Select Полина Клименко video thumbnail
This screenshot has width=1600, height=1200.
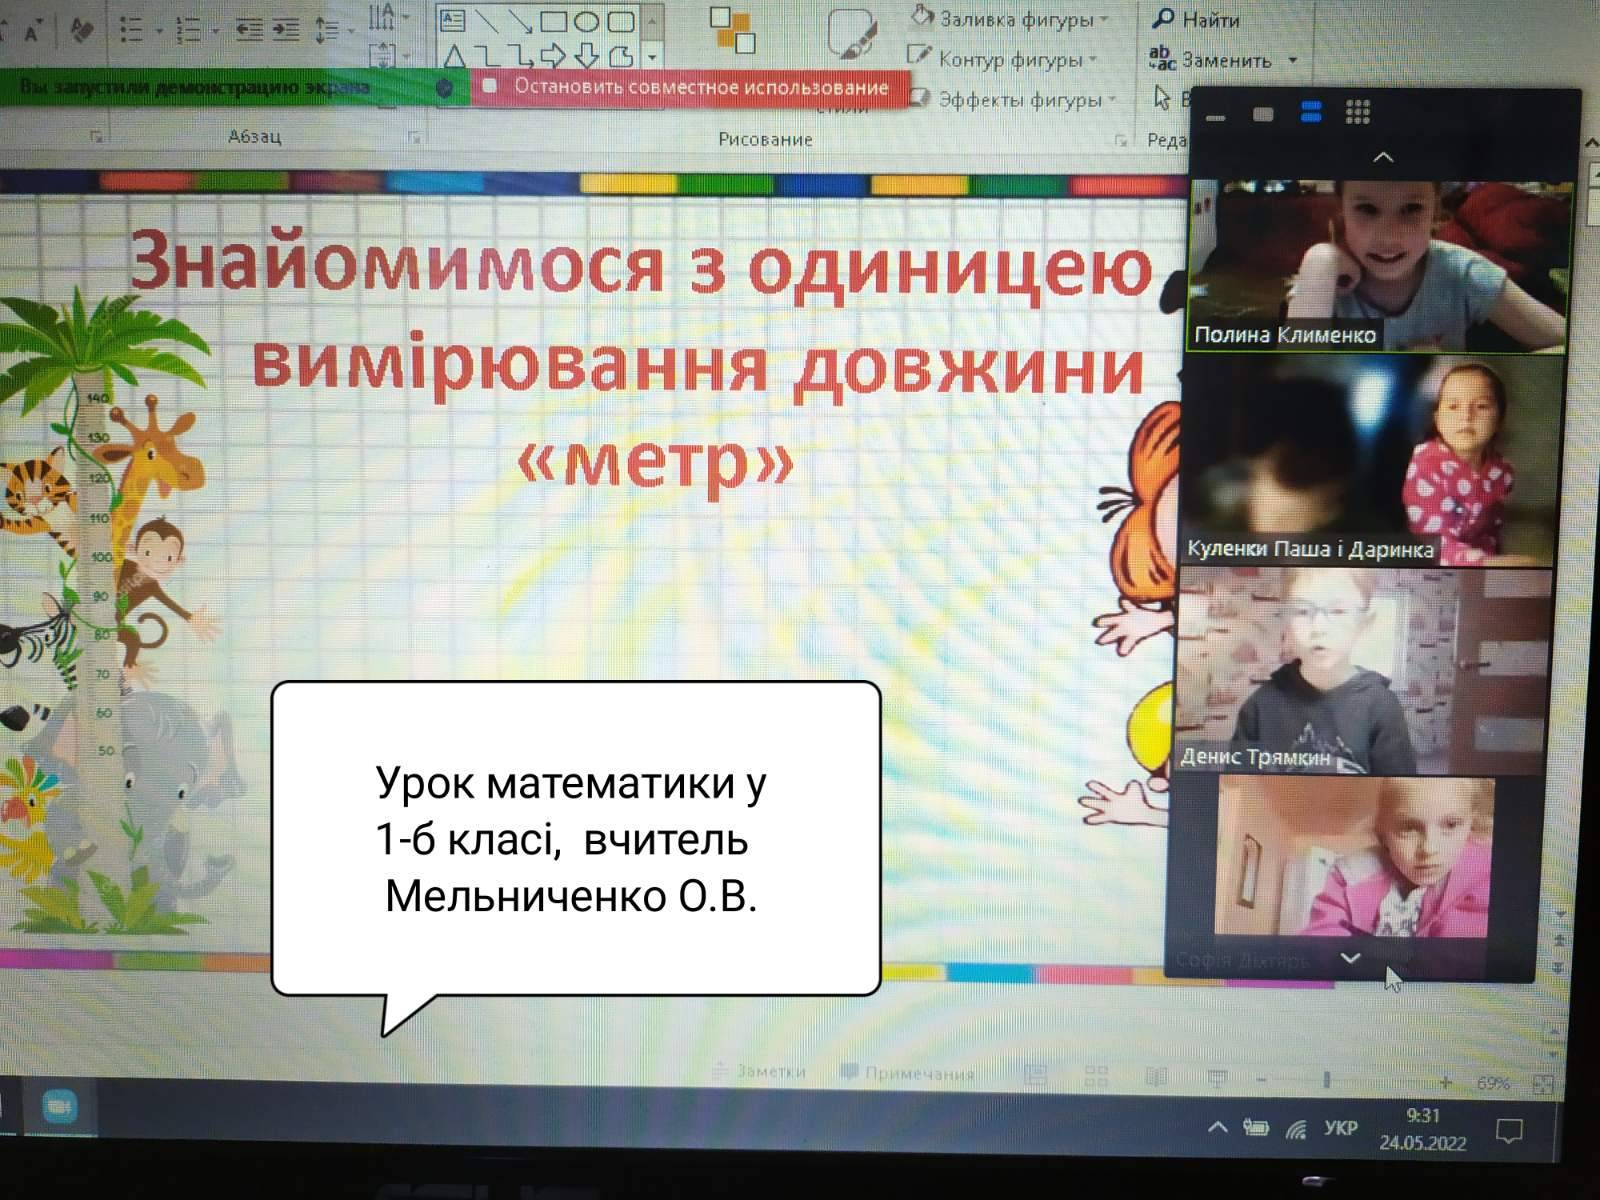(x=1377, y=265)
